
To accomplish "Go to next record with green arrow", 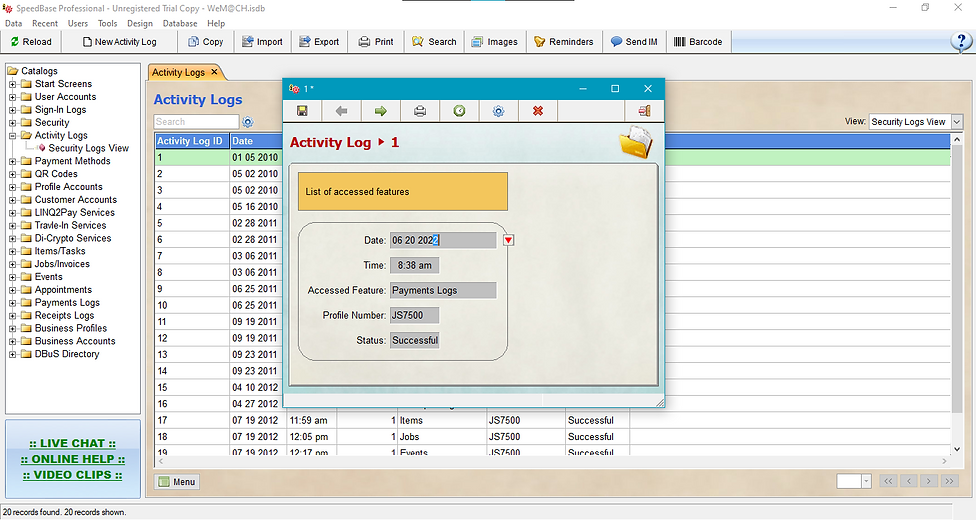I will [380, 111].
